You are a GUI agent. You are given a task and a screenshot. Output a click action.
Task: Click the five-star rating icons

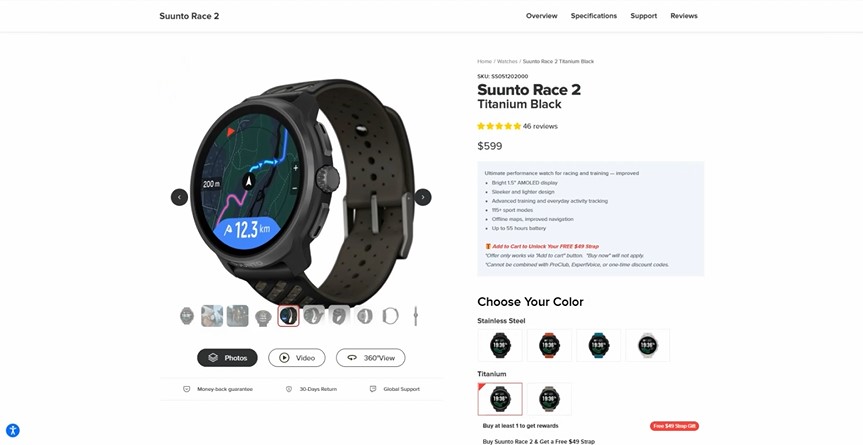pos(499,126)
